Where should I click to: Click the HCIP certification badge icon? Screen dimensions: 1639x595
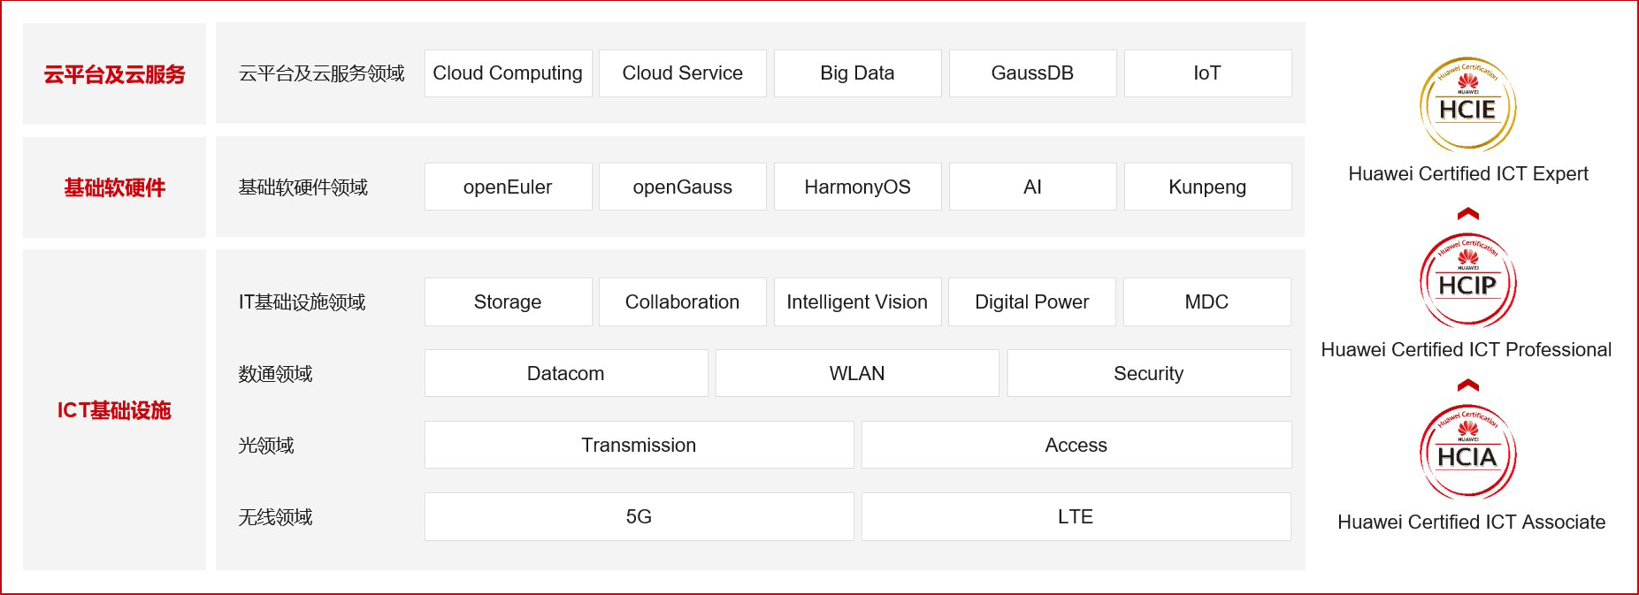1467,281
